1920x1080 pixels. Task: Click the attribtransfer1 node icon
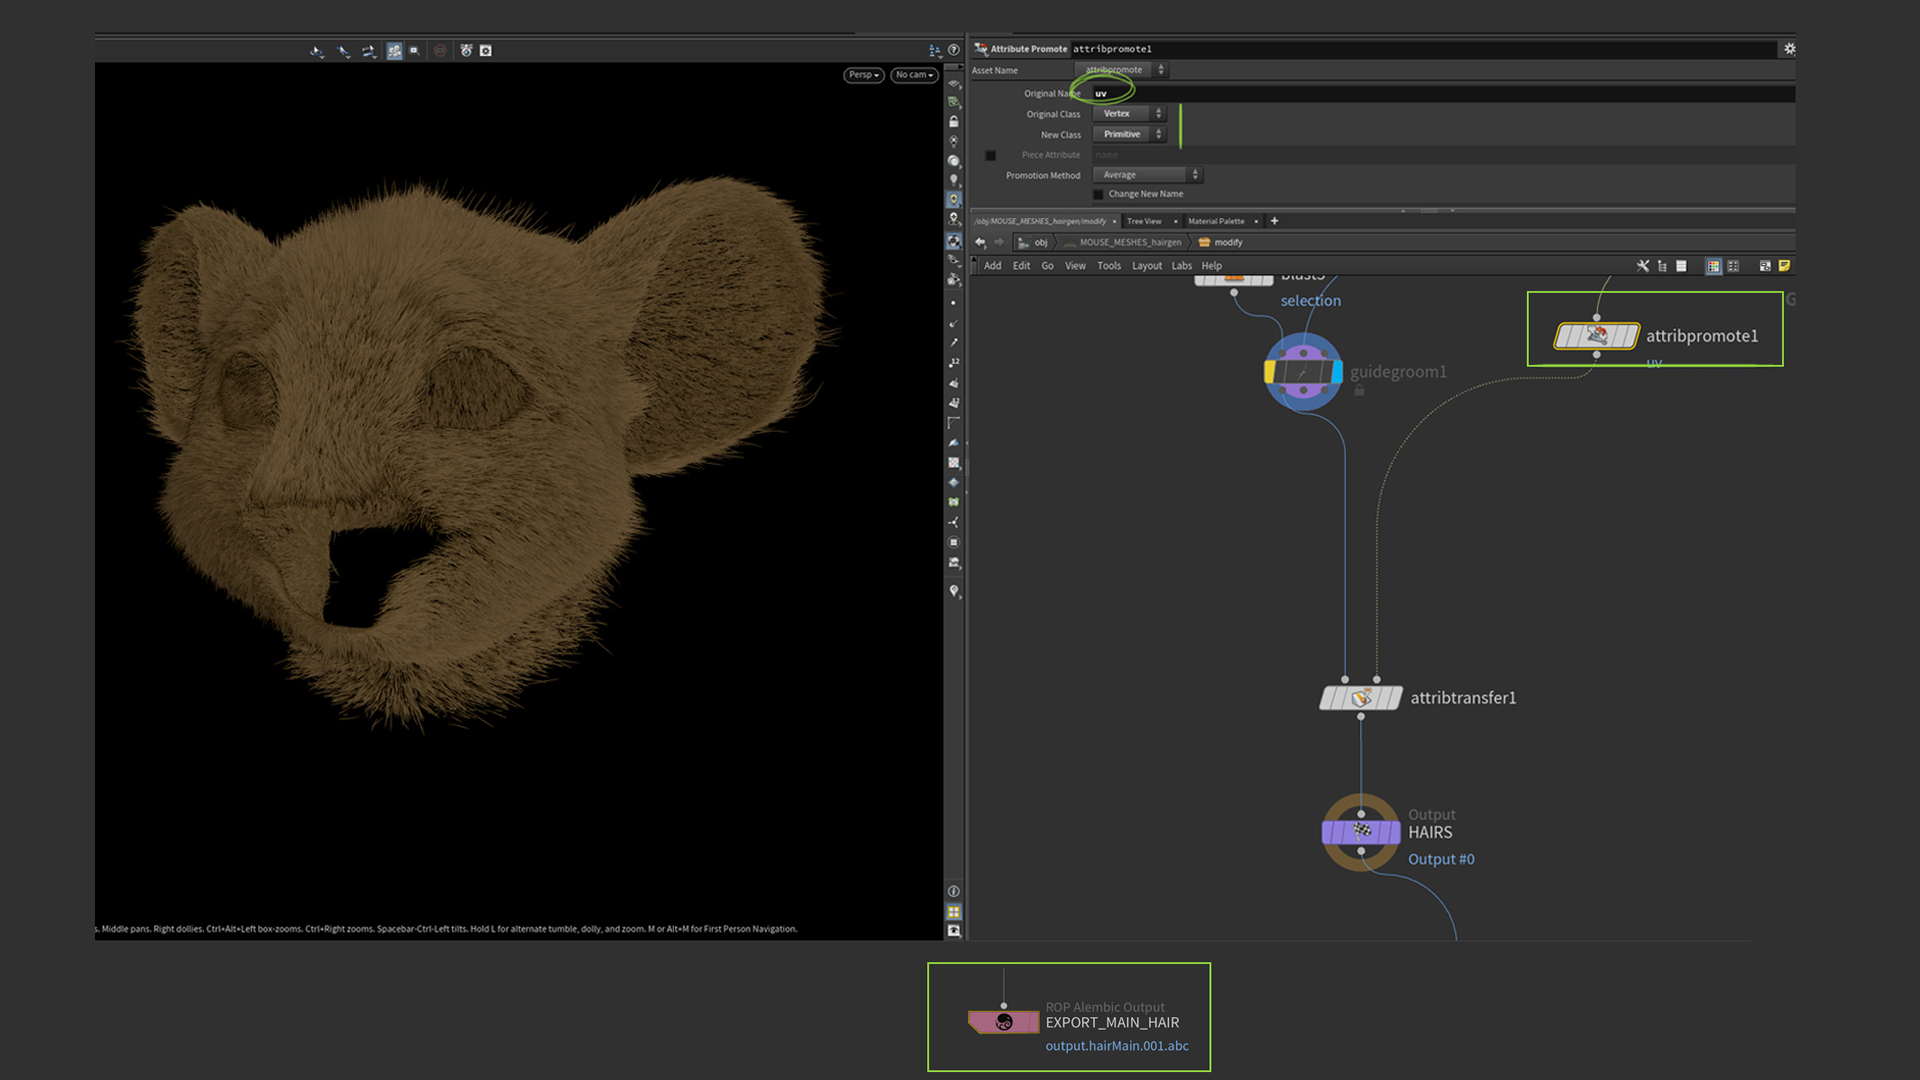[x=1361, y=698]
